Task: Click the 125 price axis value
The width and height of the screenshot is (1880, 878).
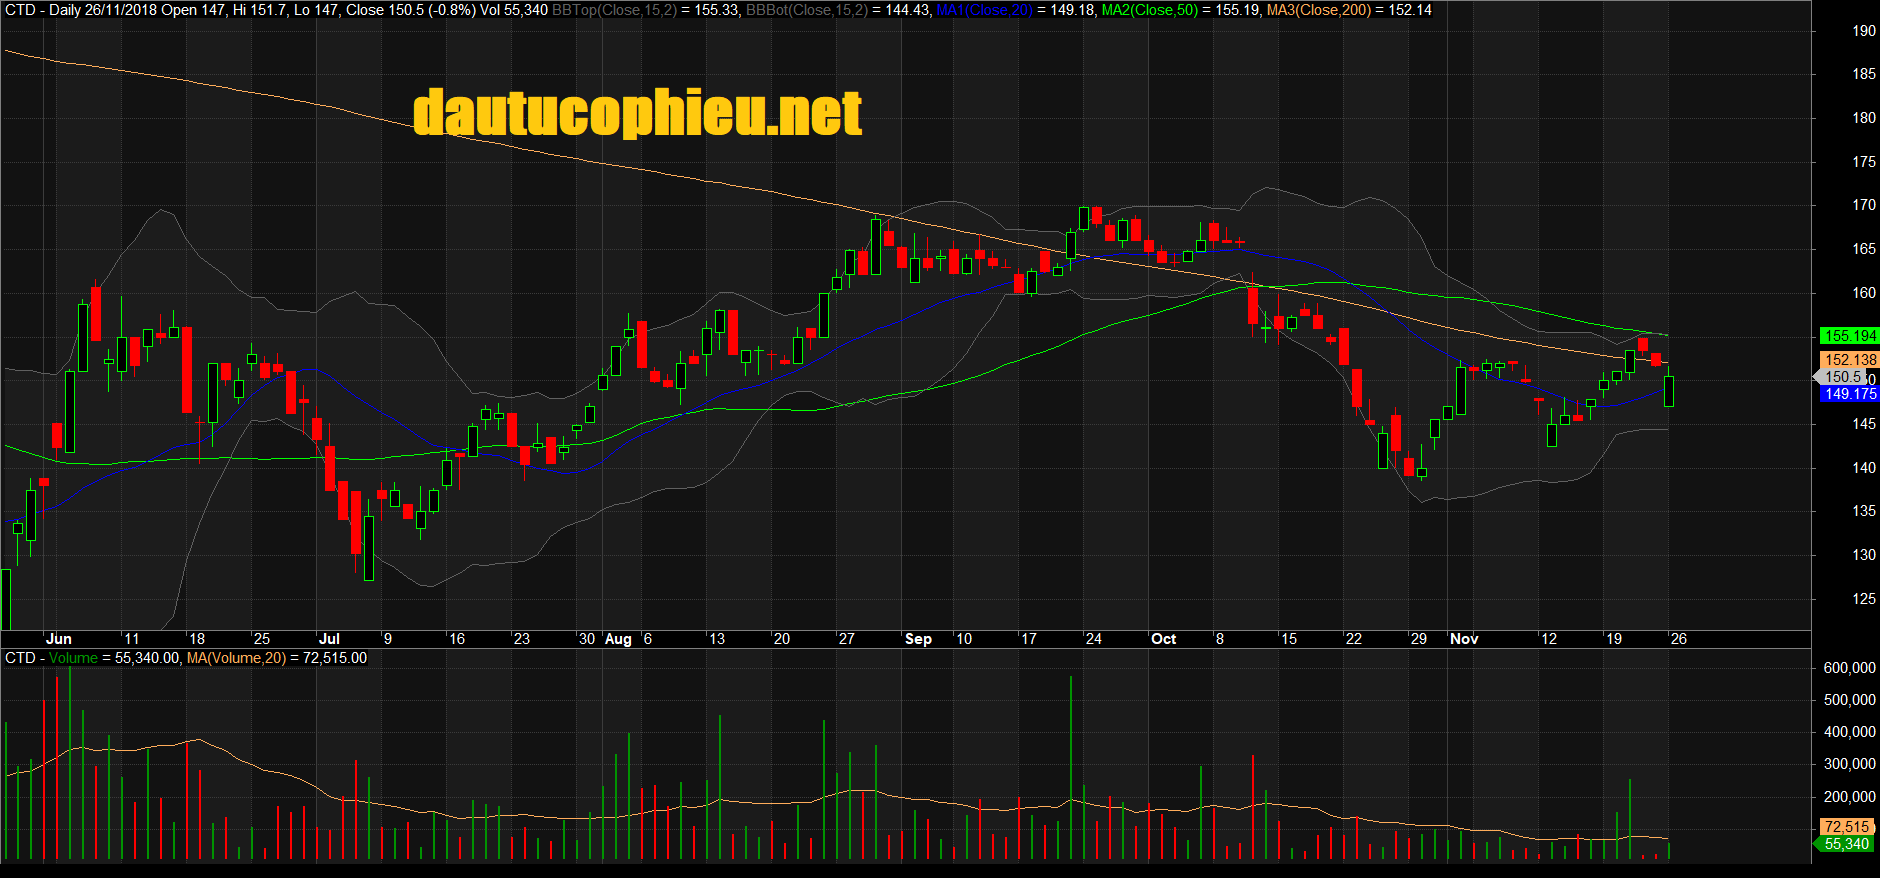Action: (1864, 599)
